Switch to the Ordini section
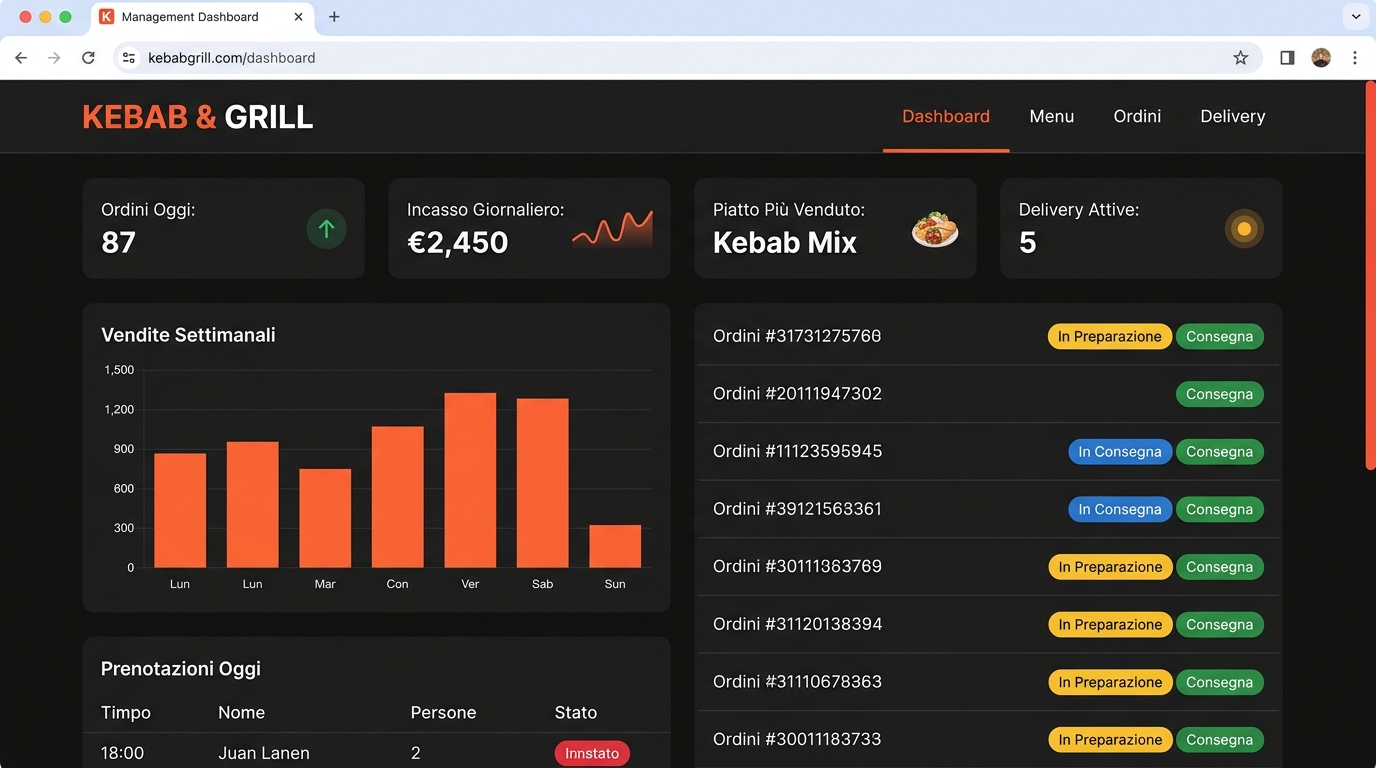The image size is (1376, 768). [1137, 116]
